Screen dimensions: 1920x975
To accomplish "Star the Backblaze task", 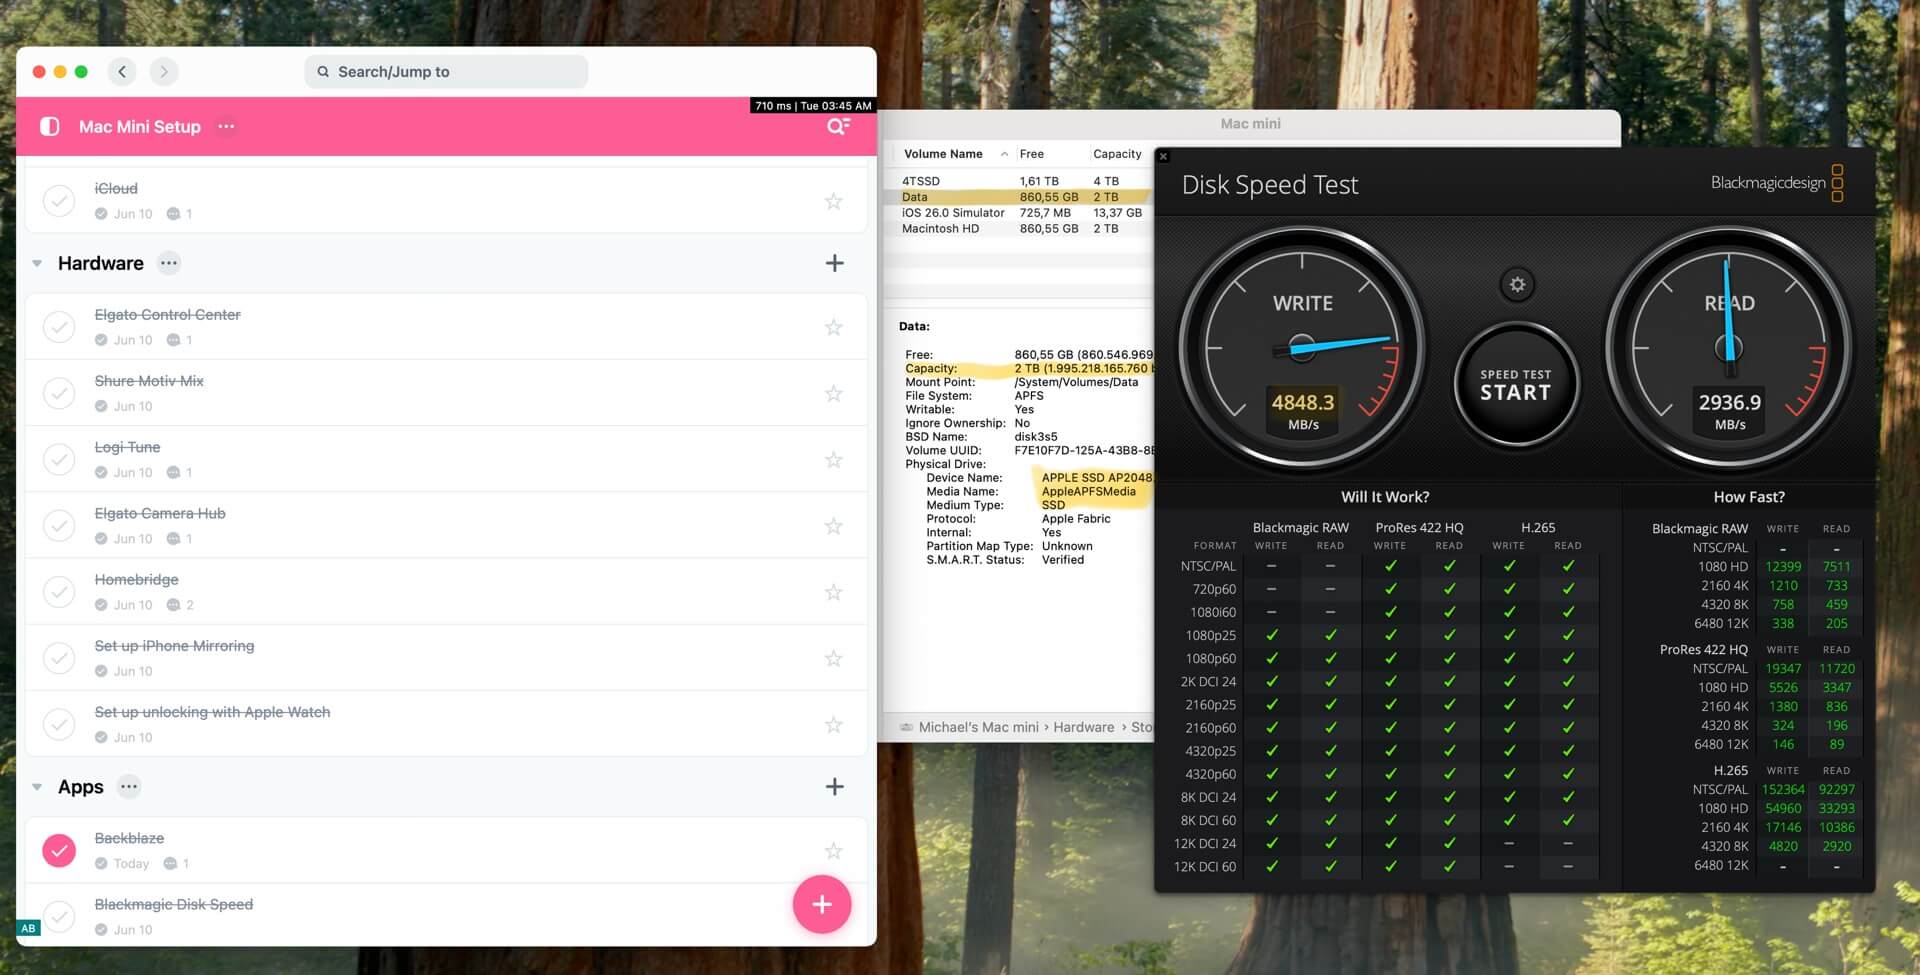I will tap(833, 851).
